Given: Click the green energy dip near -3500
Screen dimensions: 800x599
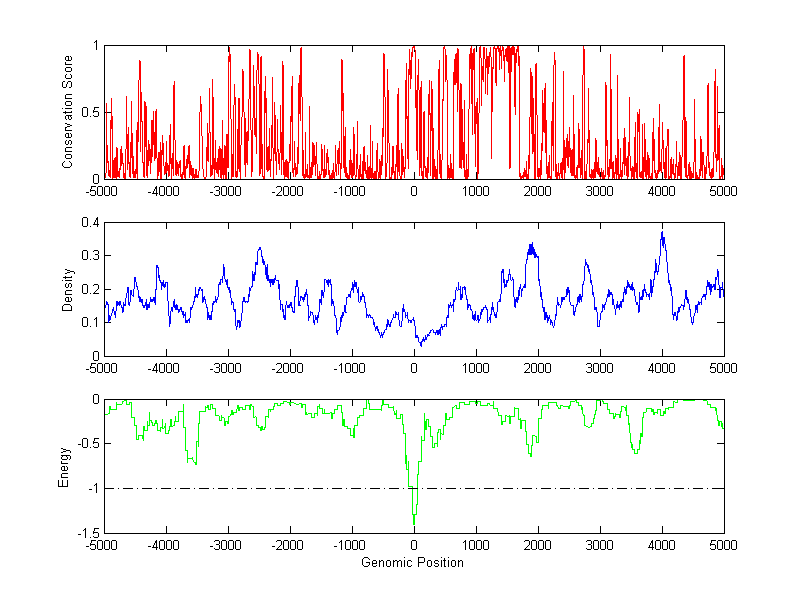Looking at the screenshot, I should tap(193, 460).
